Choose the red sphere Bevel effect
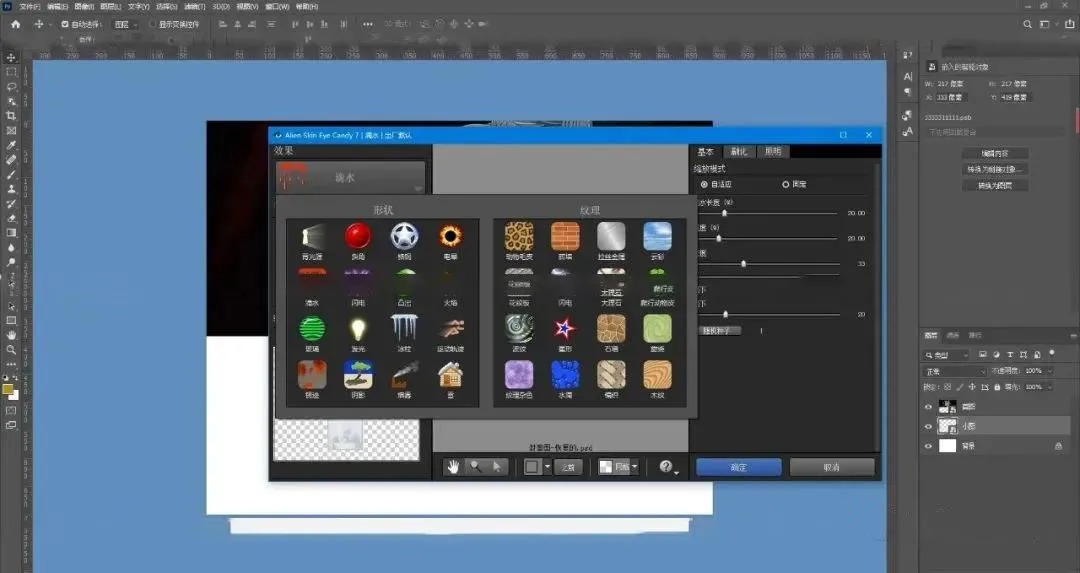Screen dimensions: 1080x573 [358, 236]
